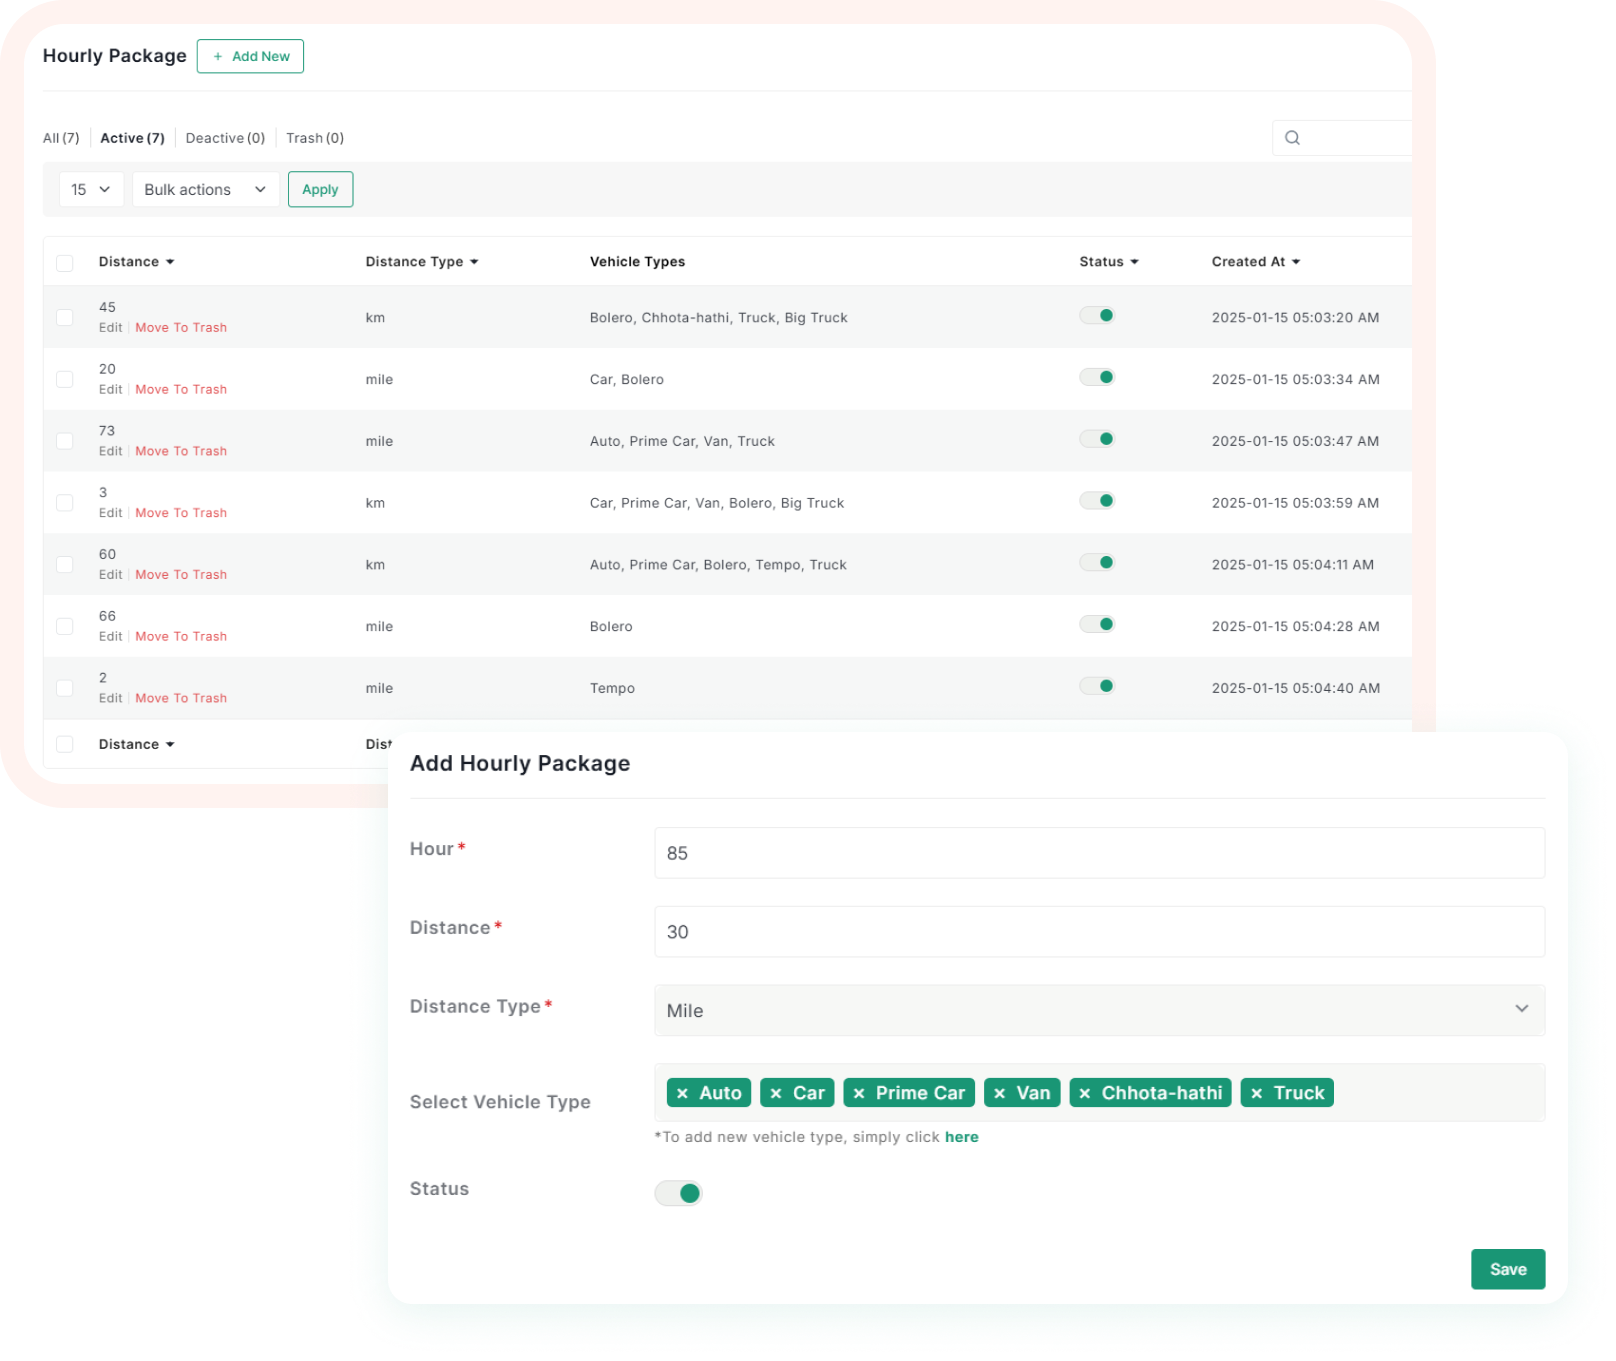
Task: Open the 15 rows per page dropdown
Action: point(91,189)
